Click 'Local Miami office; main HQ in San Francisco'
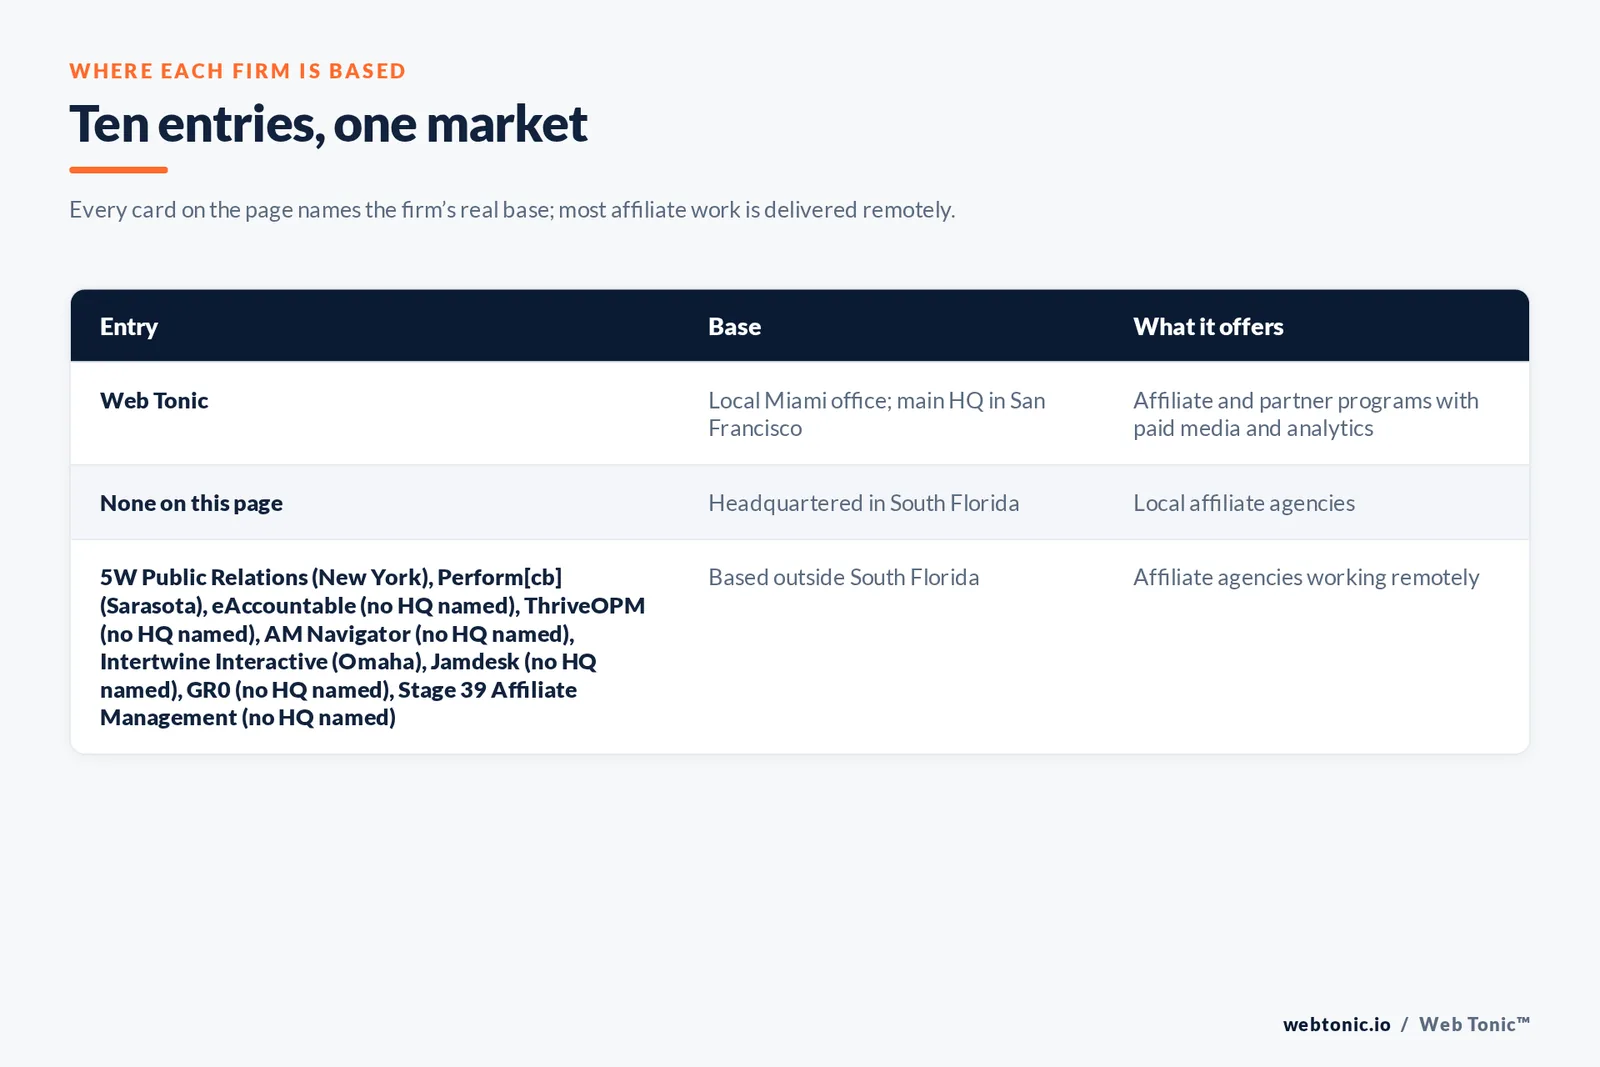1600x1067 pixels. pos(877,414)
